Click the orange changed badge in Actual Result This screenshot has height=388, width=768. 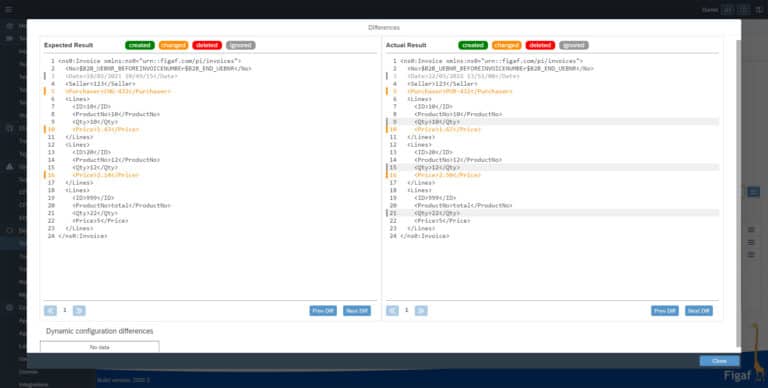click(506, 45)
